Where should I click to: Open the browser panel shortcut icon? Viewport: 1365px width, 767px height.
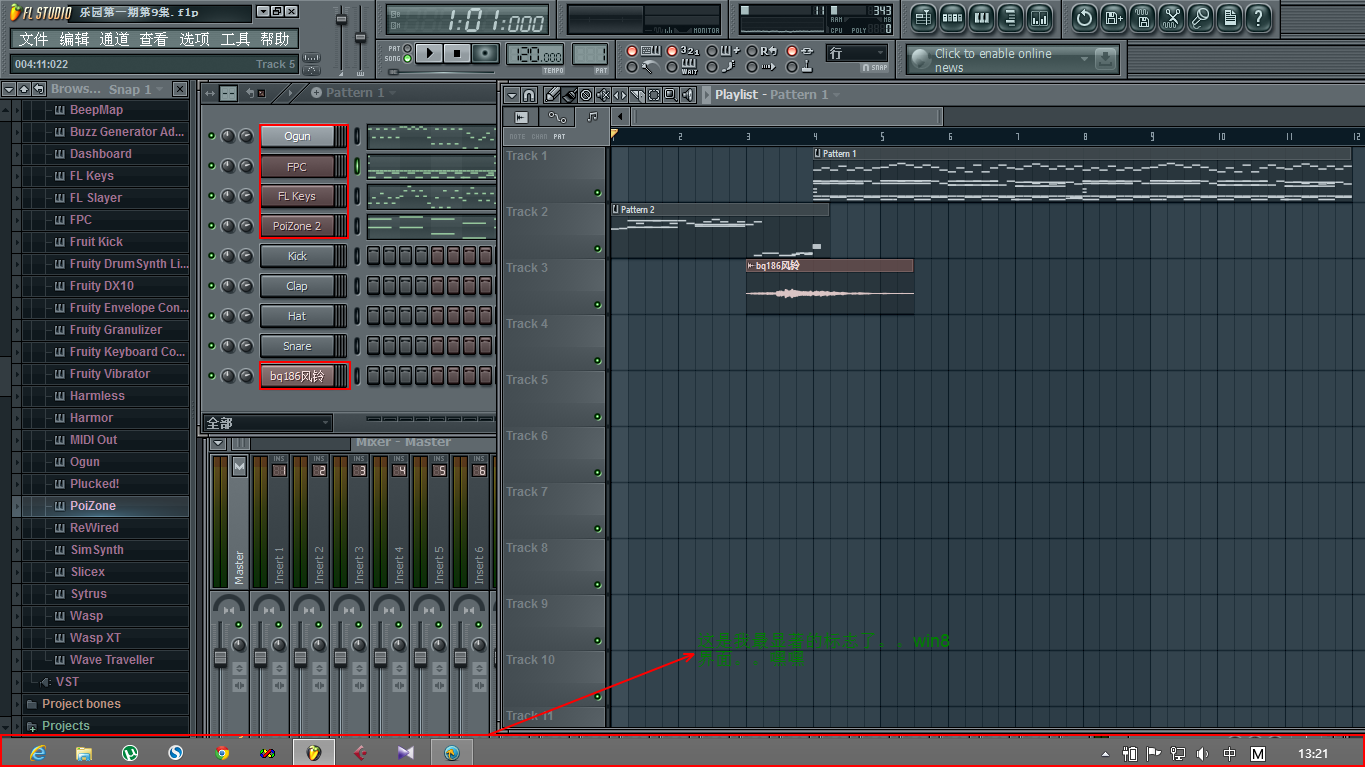point(1011,17)
